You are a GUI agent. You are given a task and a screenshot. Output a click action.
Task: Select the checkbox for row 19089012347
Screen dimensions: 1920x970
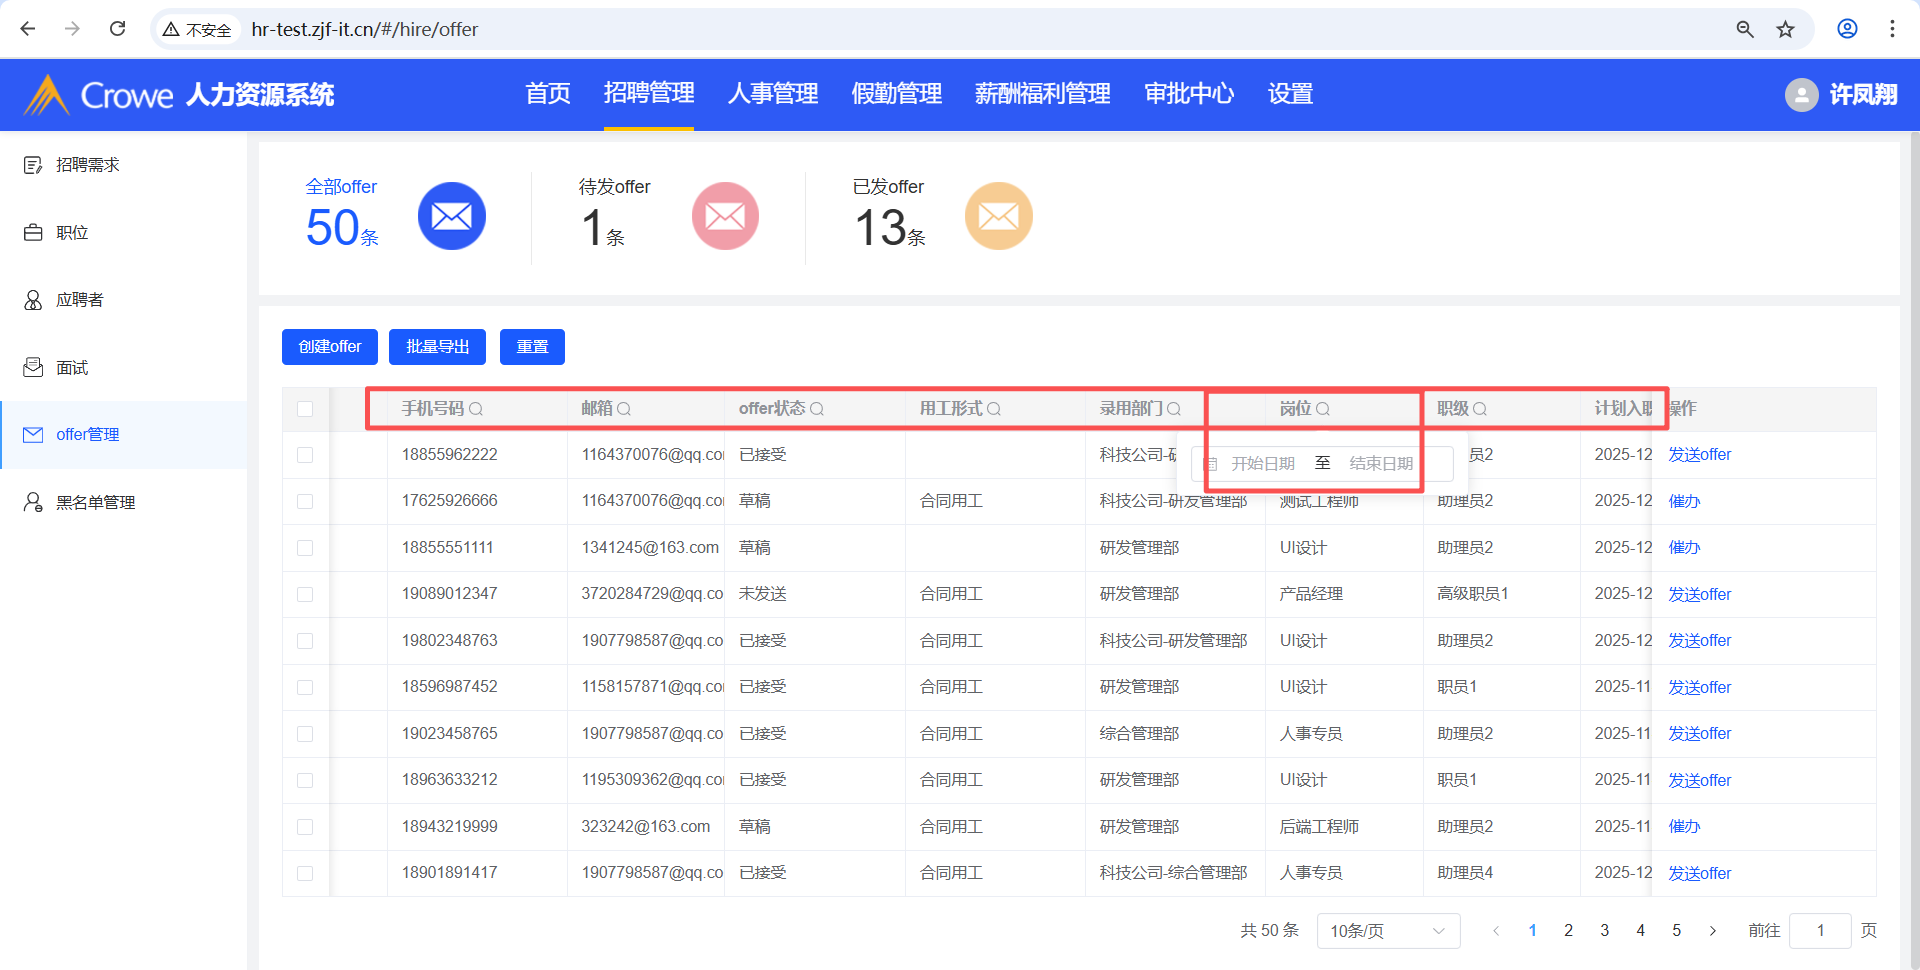click(x=305, y=594)
